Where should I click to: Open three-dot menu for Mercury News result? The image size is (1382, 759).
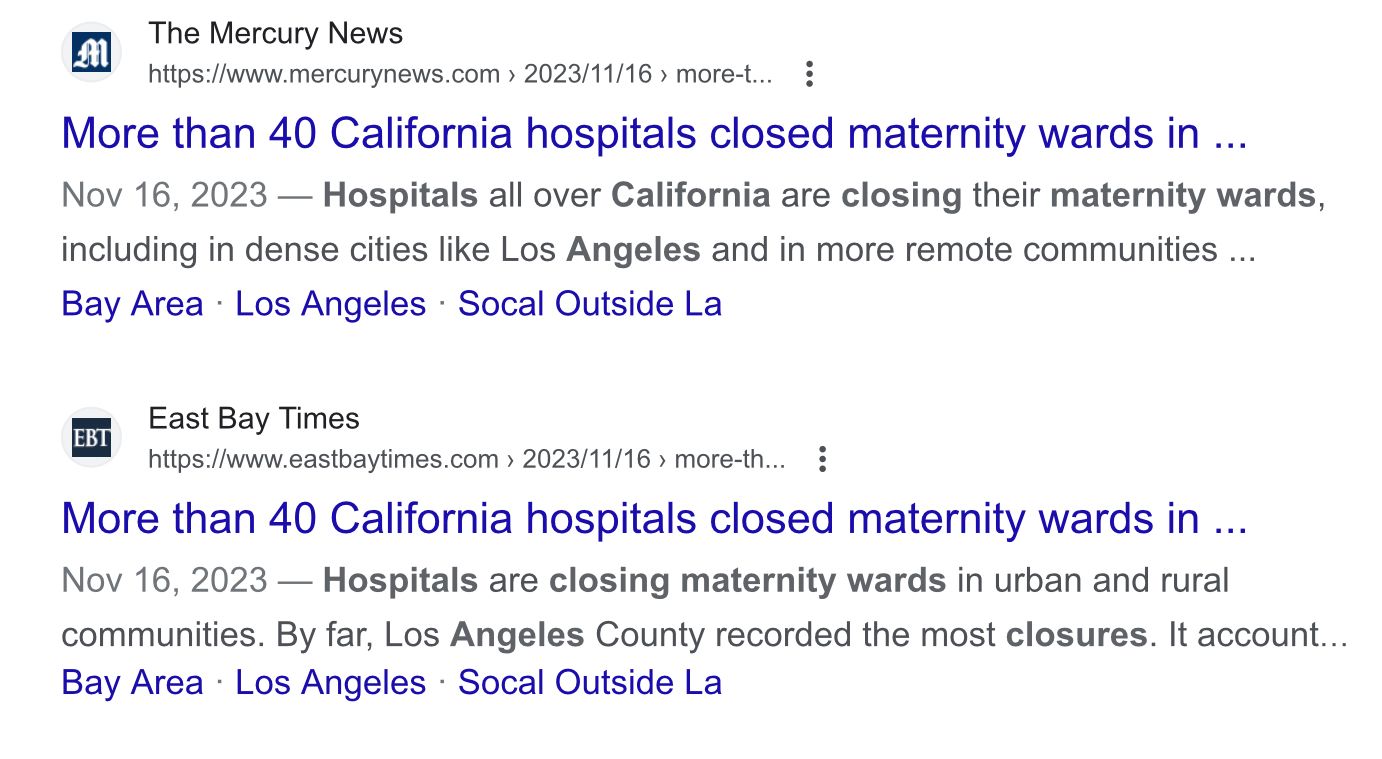click(x=810, y=74)
